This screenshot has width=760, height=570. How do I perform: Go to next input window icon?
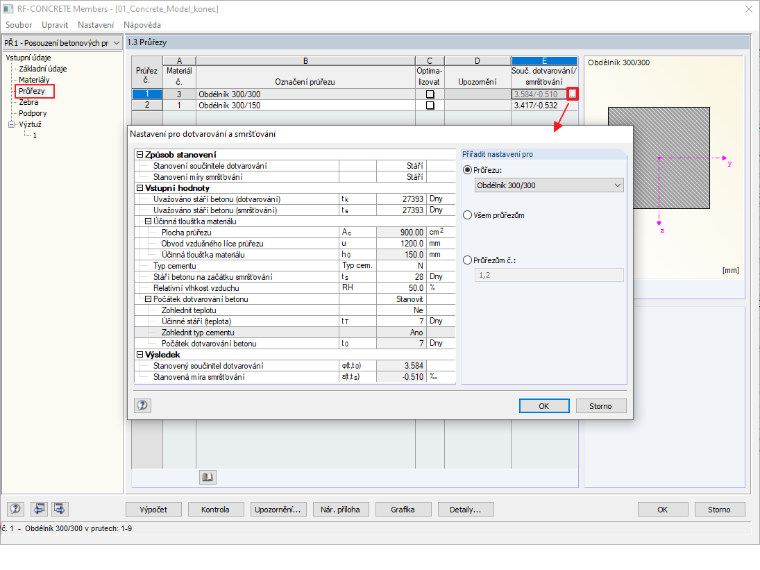coord(60,509)
